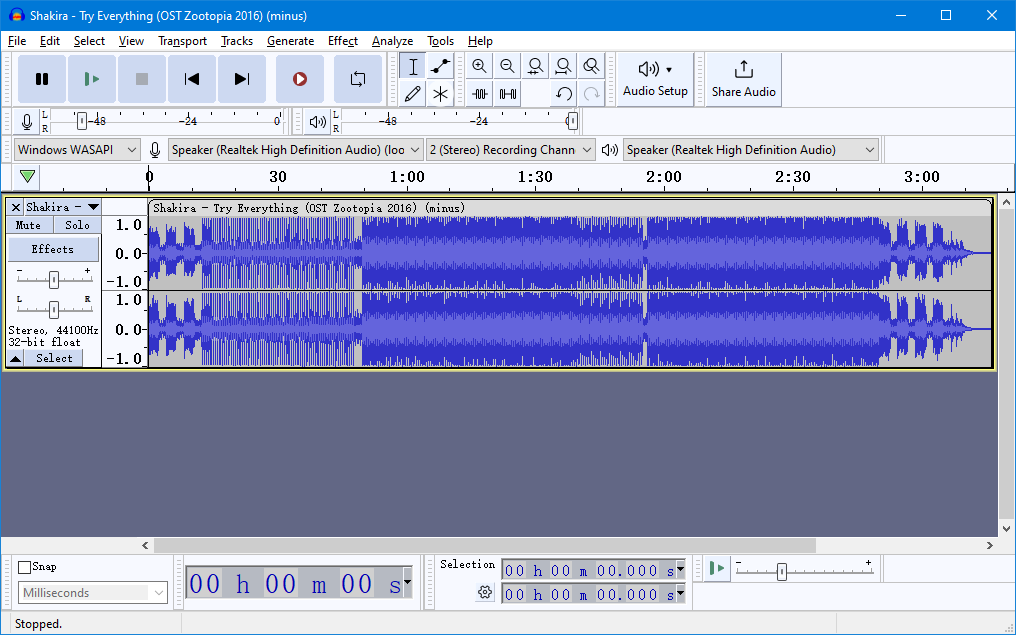Image resolution: width=1016 pixels, height=635 pixels.
Task: Click the Play-at-speed button
Action: pos(717,568)
